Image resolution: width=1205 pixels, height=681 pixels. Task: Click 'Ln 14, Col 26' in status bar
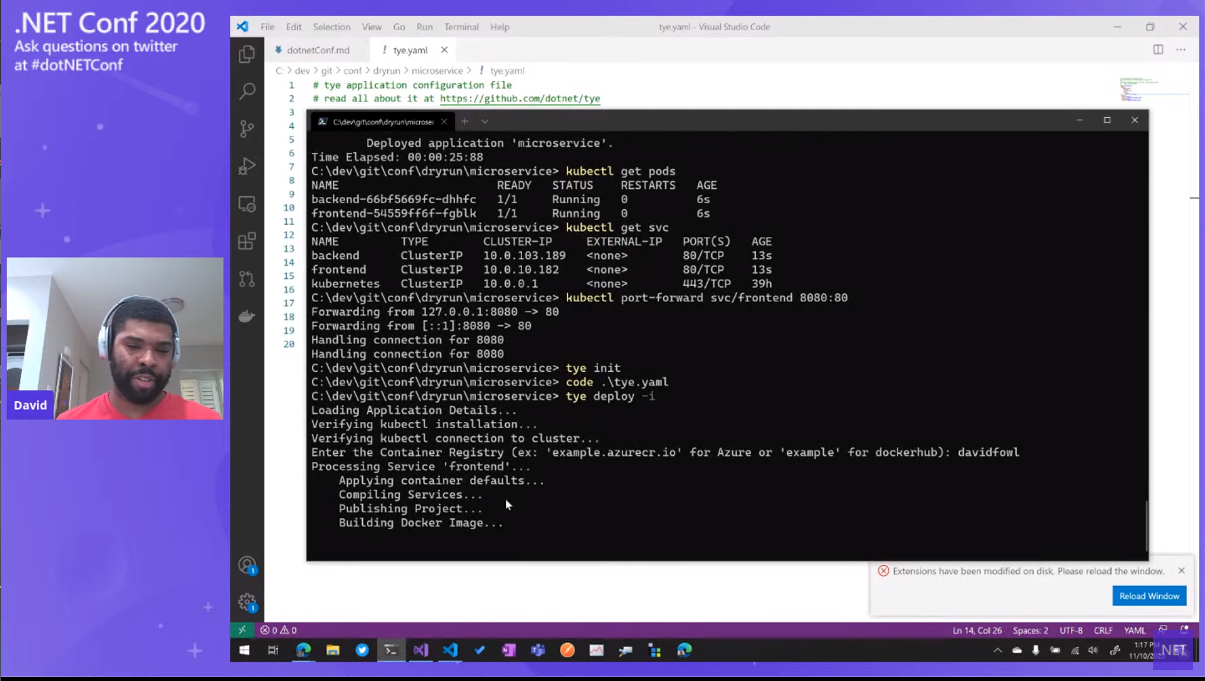coord(977,630)
